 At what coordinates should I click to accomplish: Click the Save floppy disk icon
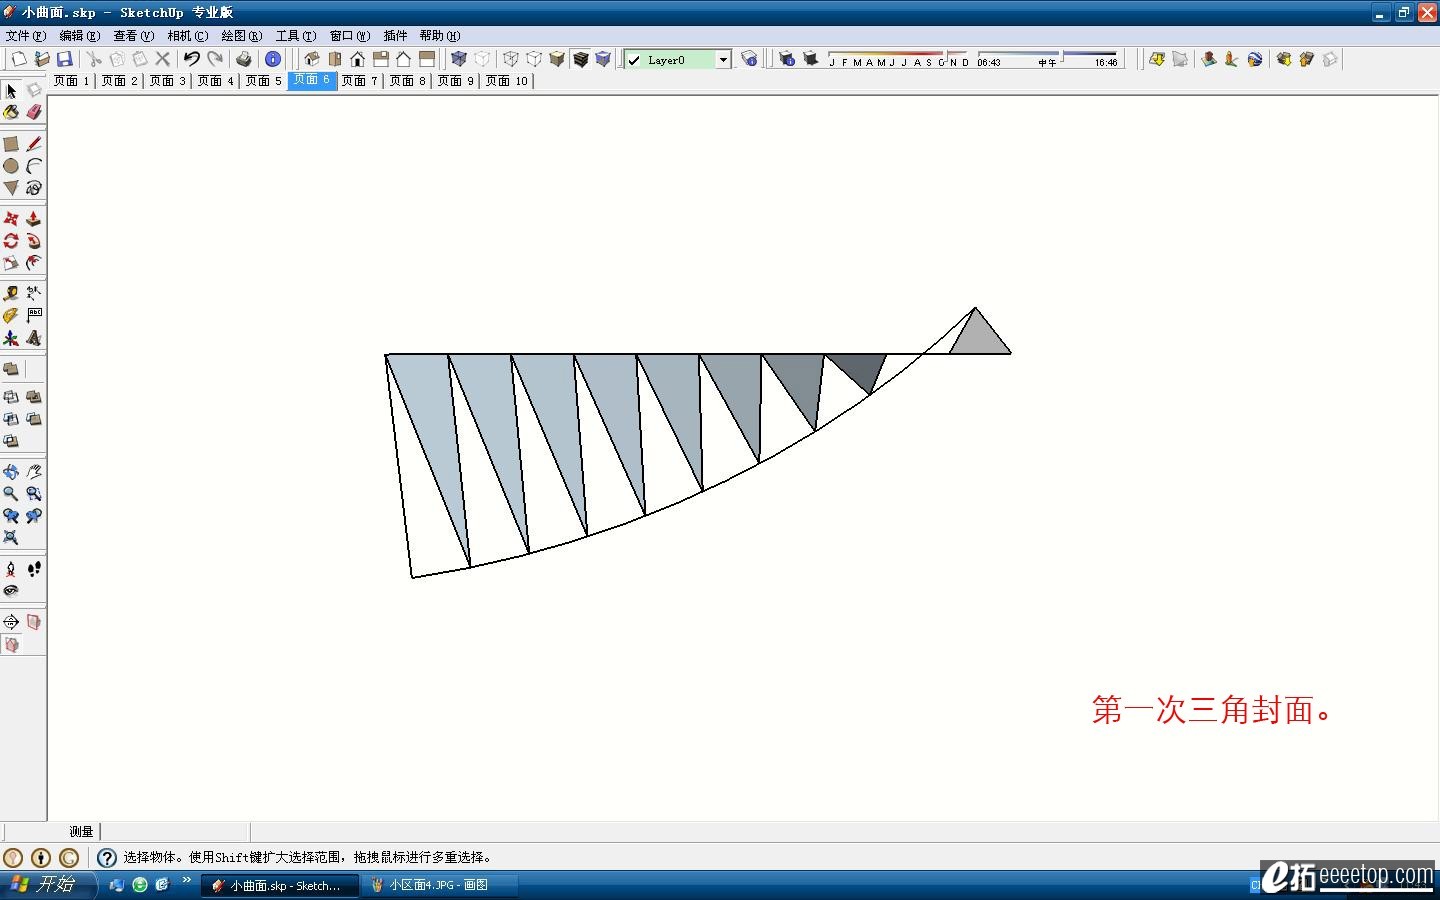[64, 59]
